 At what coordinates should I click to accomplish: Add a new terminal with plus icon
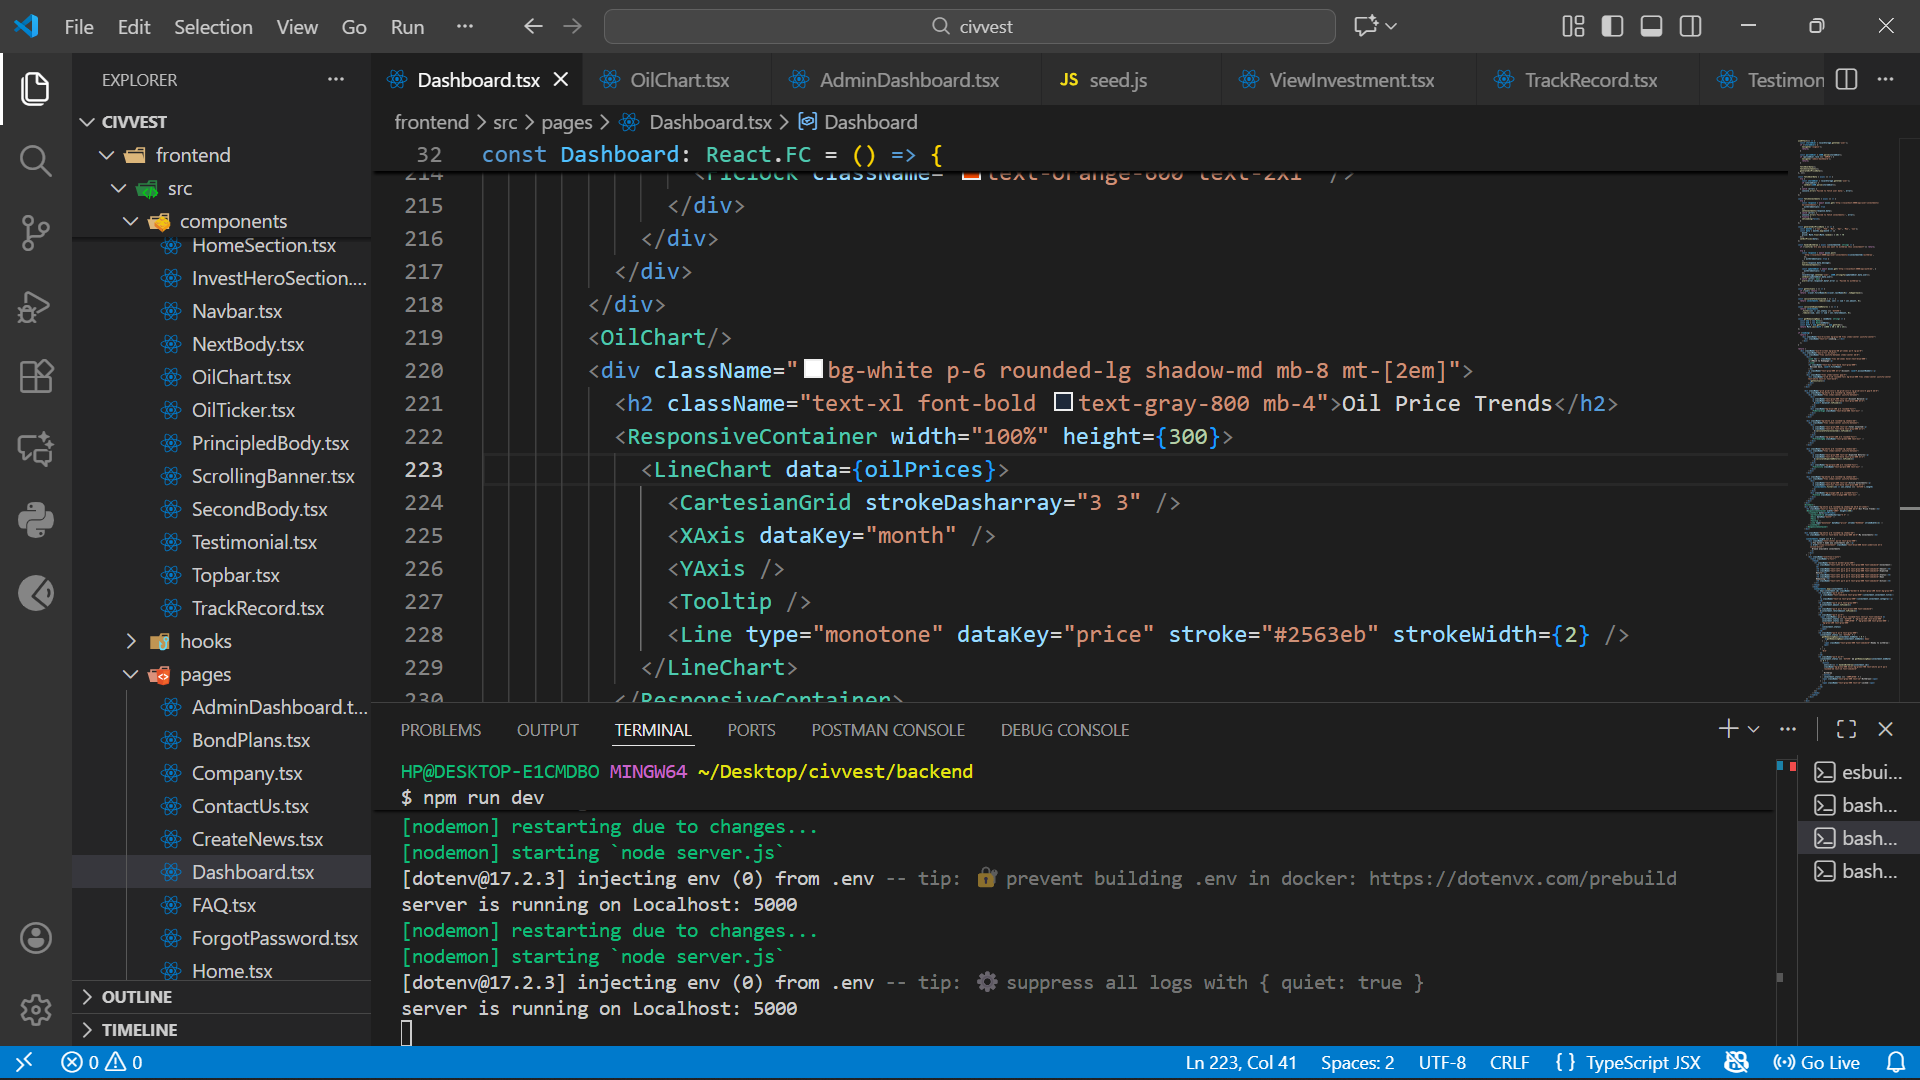pyautogui.click(x=1728, y=729)
